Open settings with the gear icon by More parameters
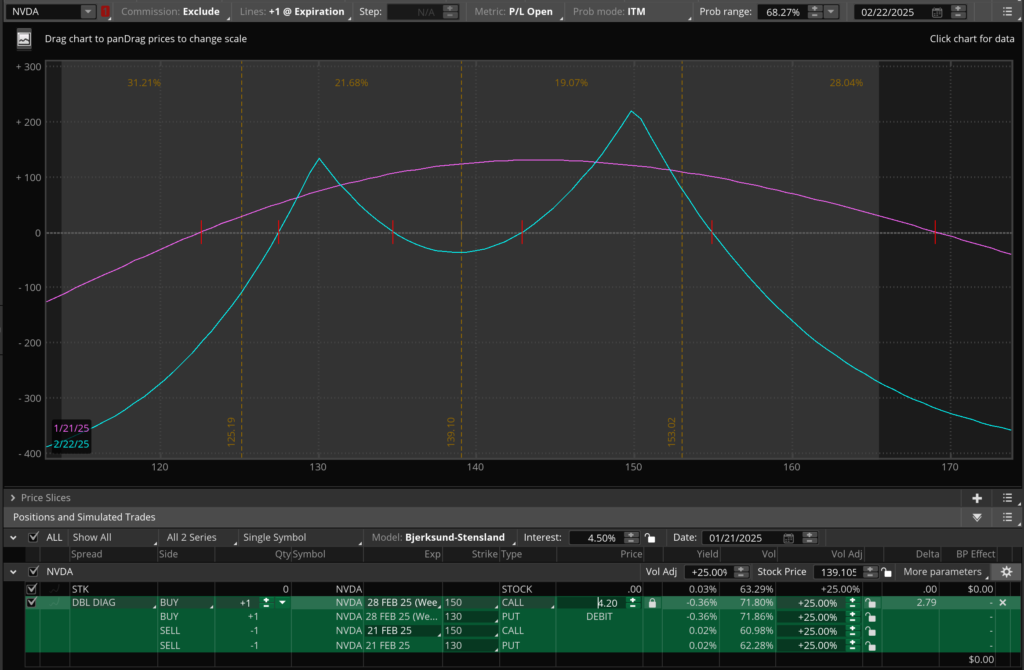This screenshot has width=1024, height=670. click(x=1006, y=572)
